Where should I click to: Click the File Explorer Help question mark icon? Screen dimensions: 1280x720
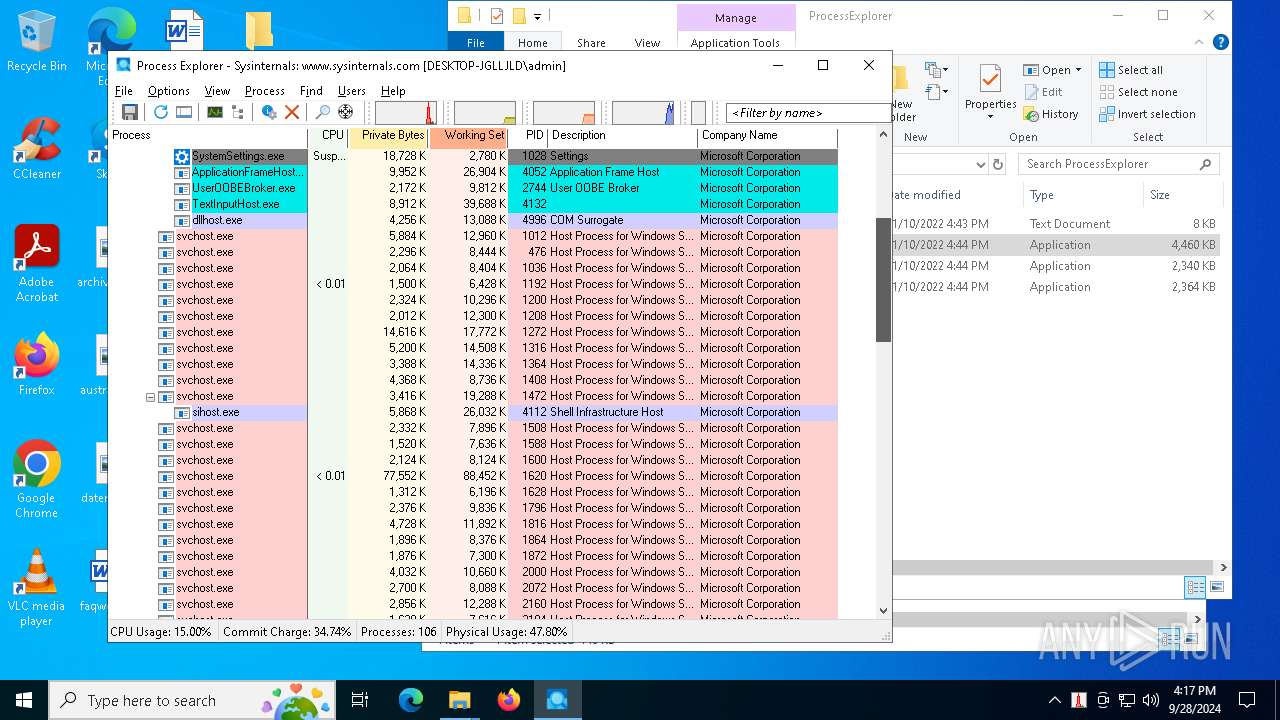point(1220,42)
